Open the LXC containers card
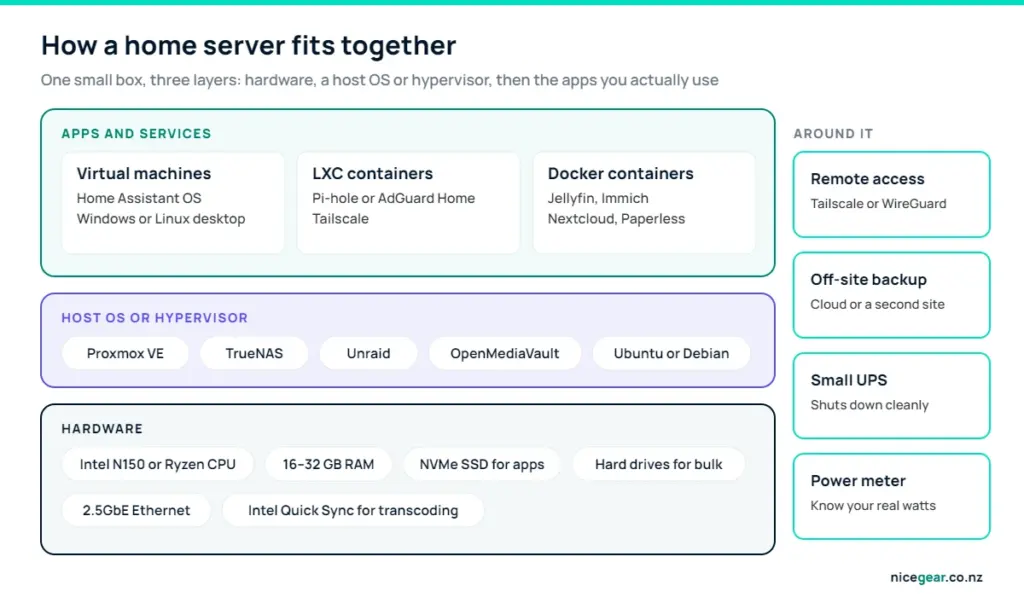This screenshot has width=1024, height=597. (408, 202)
